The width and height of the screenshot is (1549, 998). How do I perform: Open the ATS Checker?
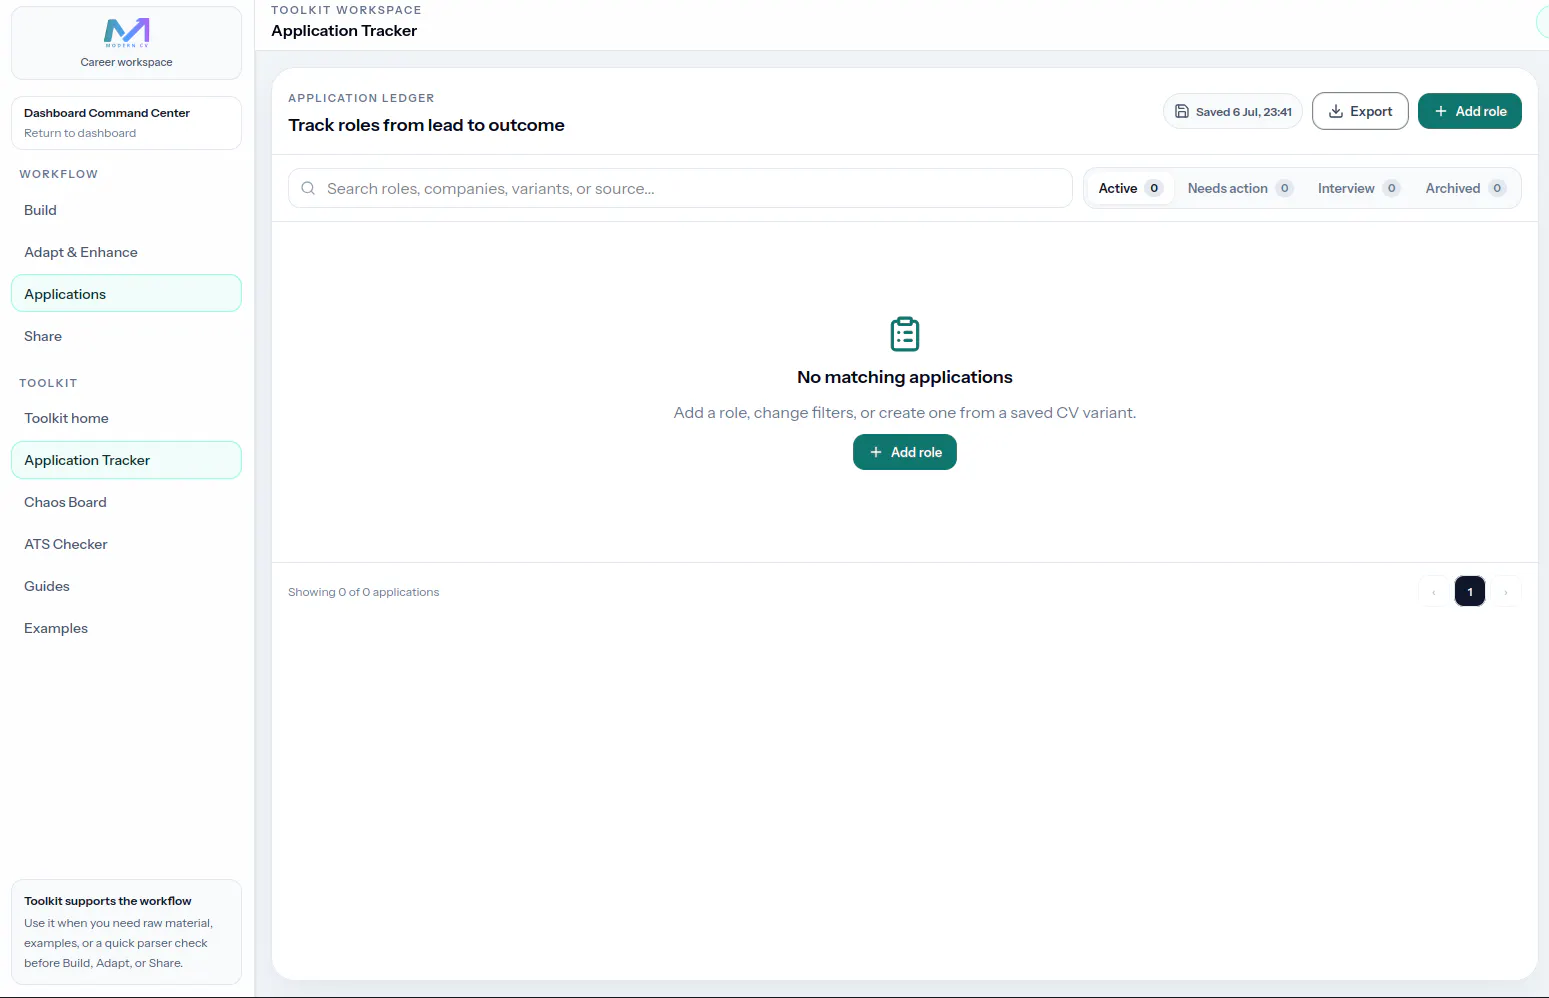(x=126, y=544)
